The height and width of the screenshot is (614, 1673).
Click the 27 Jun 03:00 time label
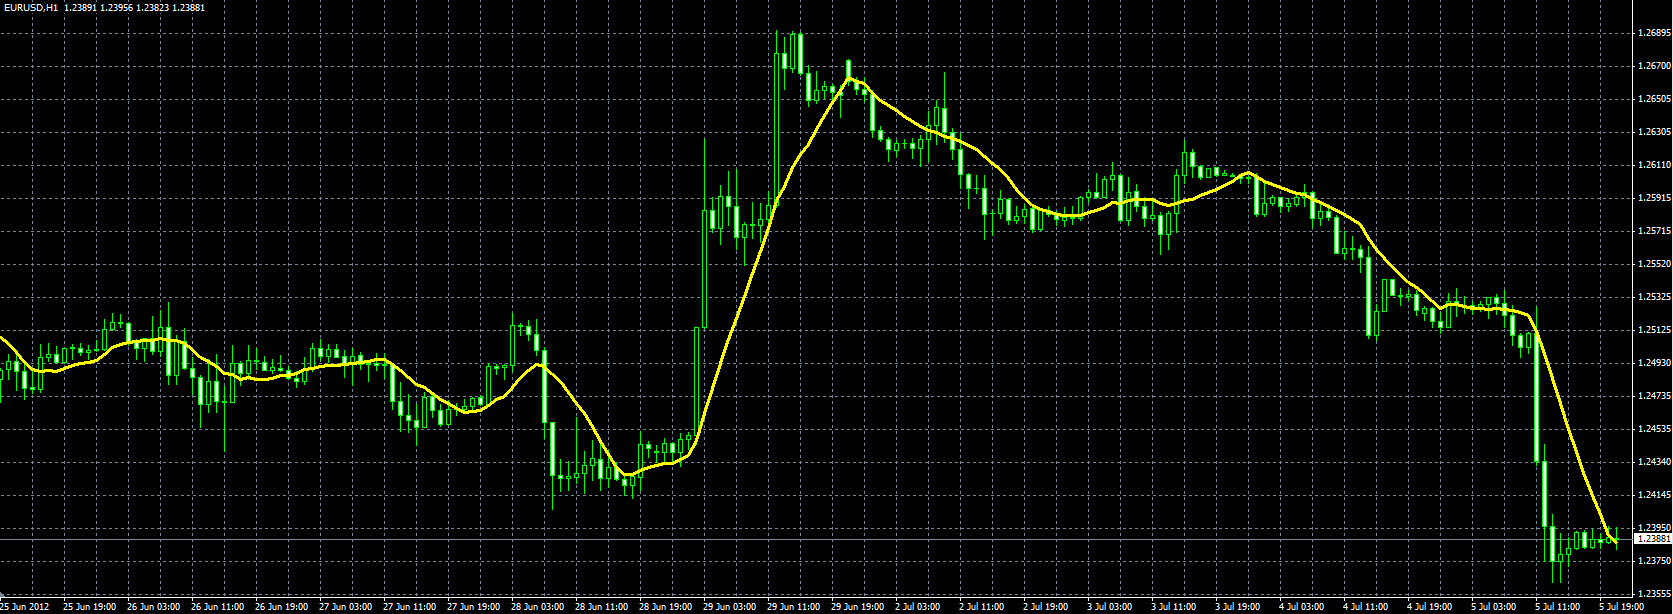click(345, 606)
